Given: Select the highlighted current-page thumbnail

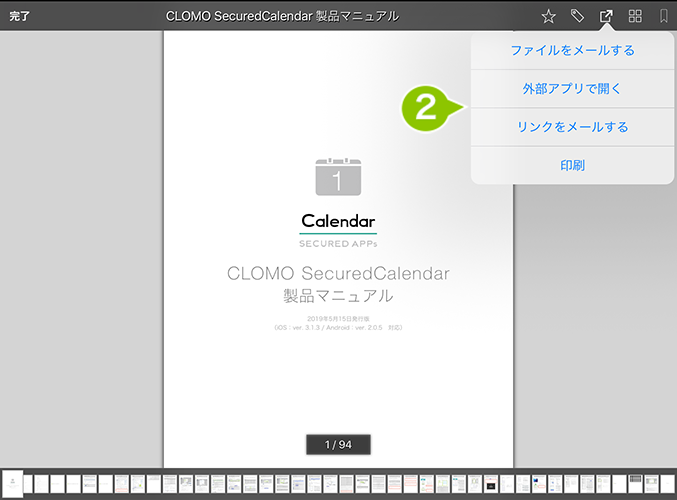Looking at the screenshot, I should tap(13, 484).
